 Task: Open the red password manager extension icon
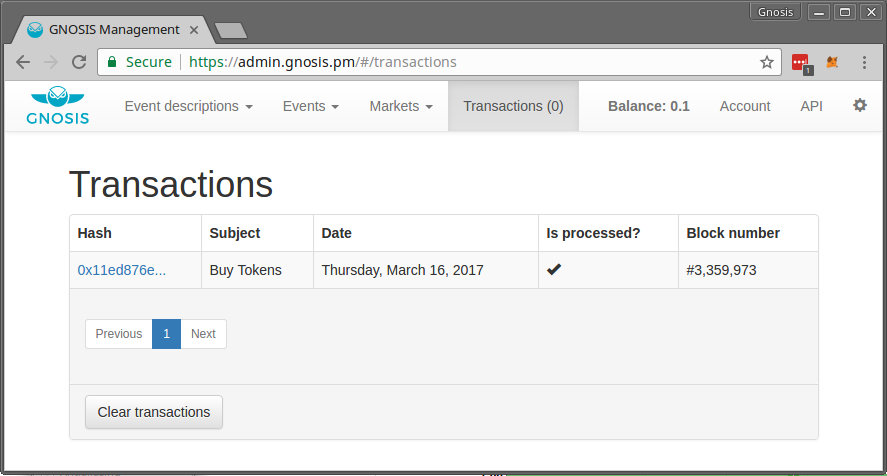tap(800, 62)
